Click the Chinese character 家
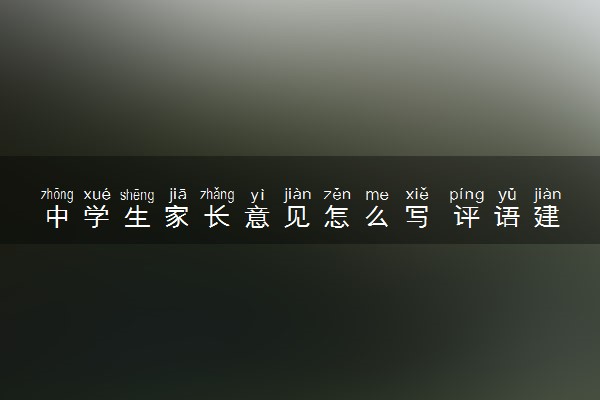Viewport: 600px width, 400px height. tap(177, 217)
